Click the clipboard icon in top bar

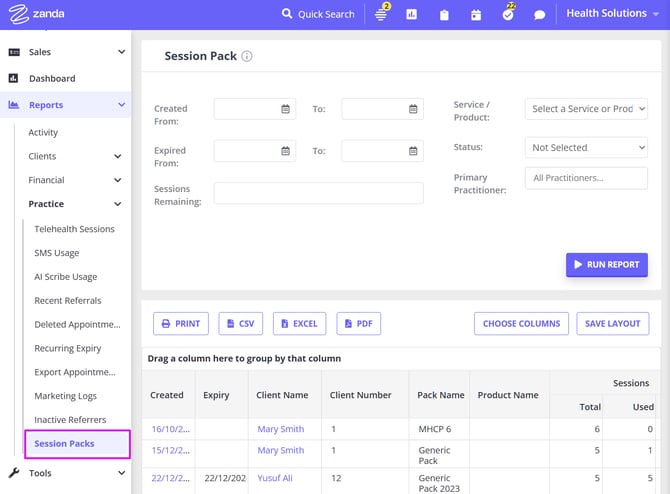tap(444, 15)
